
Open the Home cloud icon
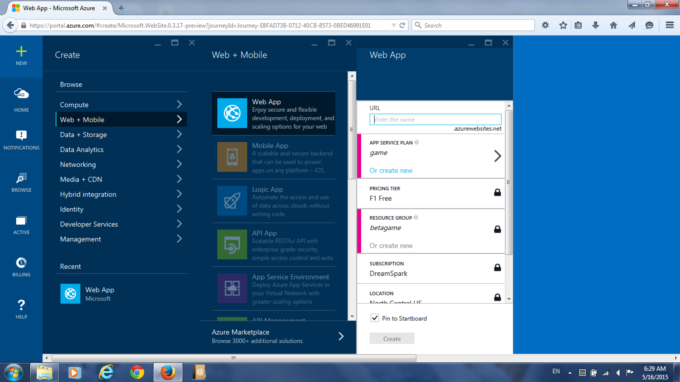(21, 94)
